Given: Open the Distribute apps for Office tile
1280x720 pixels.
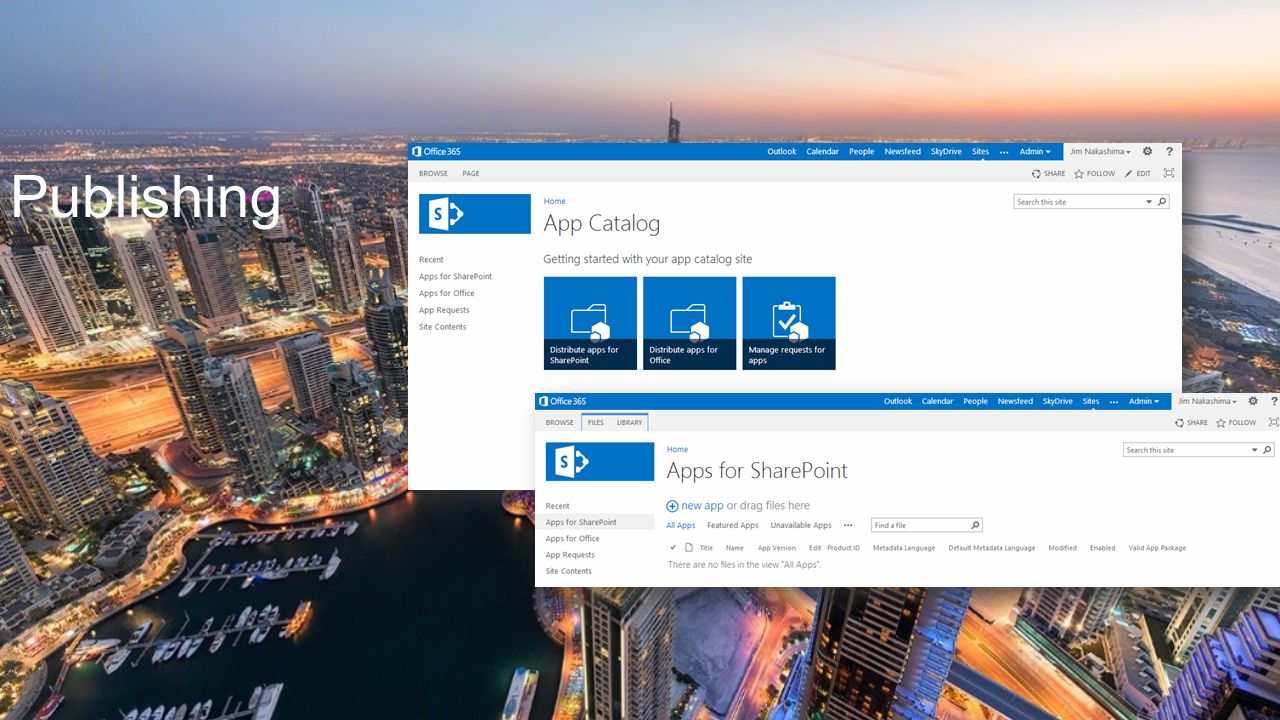Looking at the screenshot, I should tap(689, 323).
